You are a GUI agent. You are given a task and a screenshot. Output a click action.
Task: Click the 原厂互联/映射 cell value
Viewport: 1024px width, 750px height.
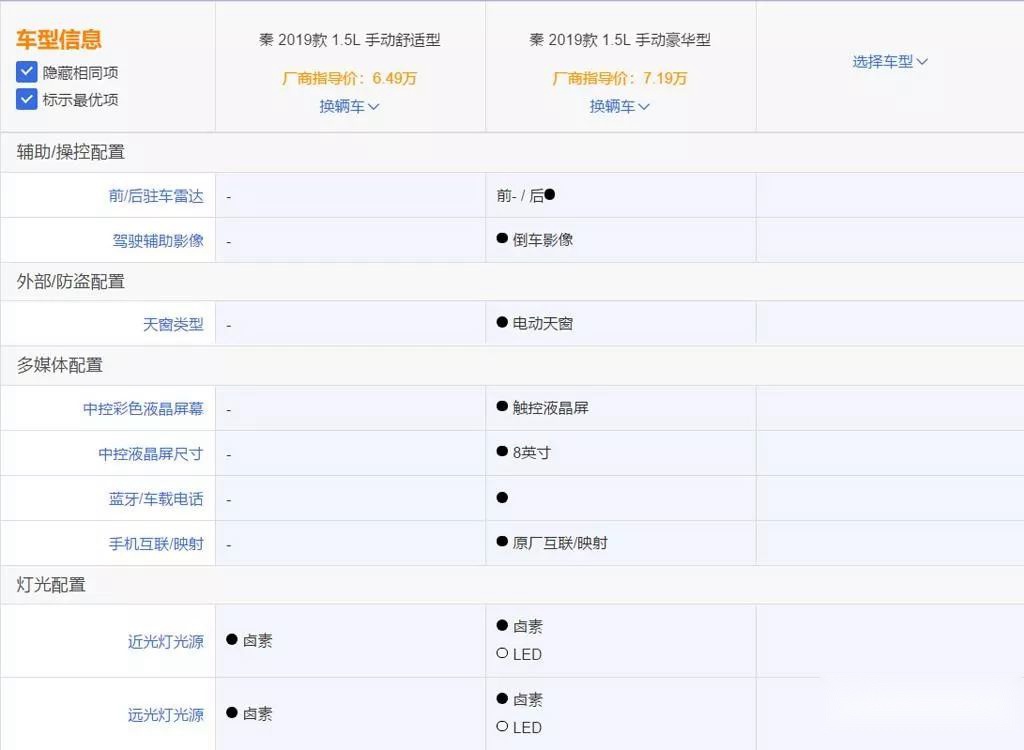coord(552,543)
